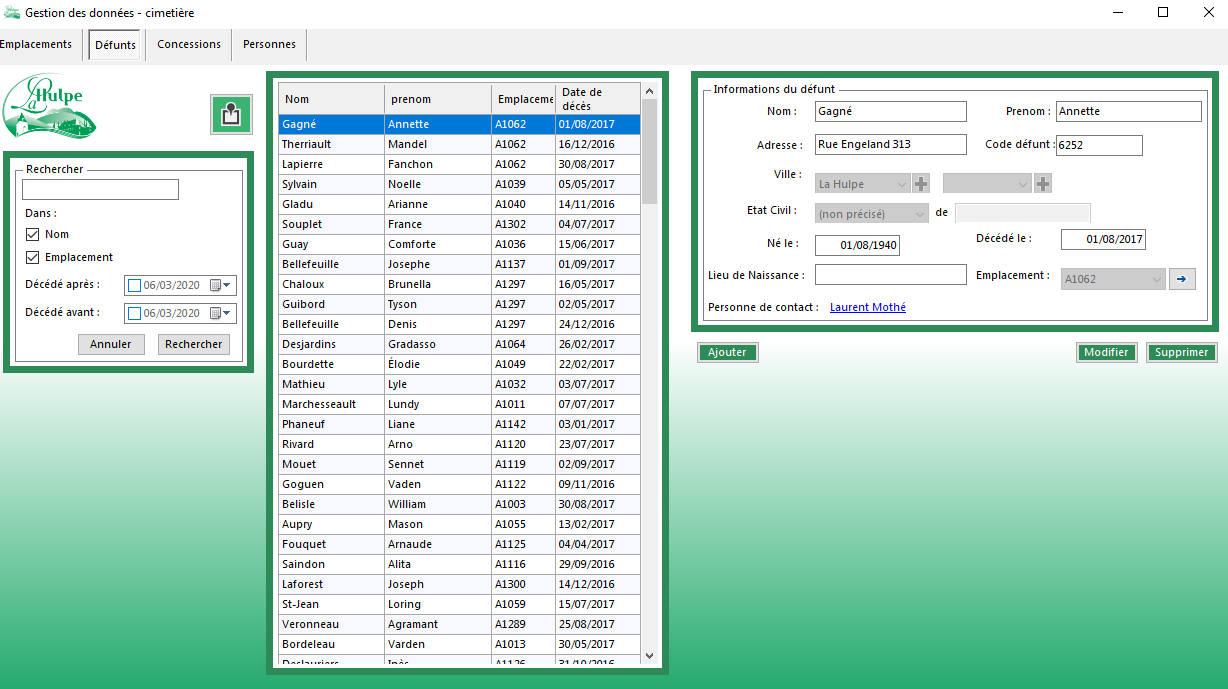Enable the Décédé après date checkbox
The image size is (1228, 689).
point(135,286)
